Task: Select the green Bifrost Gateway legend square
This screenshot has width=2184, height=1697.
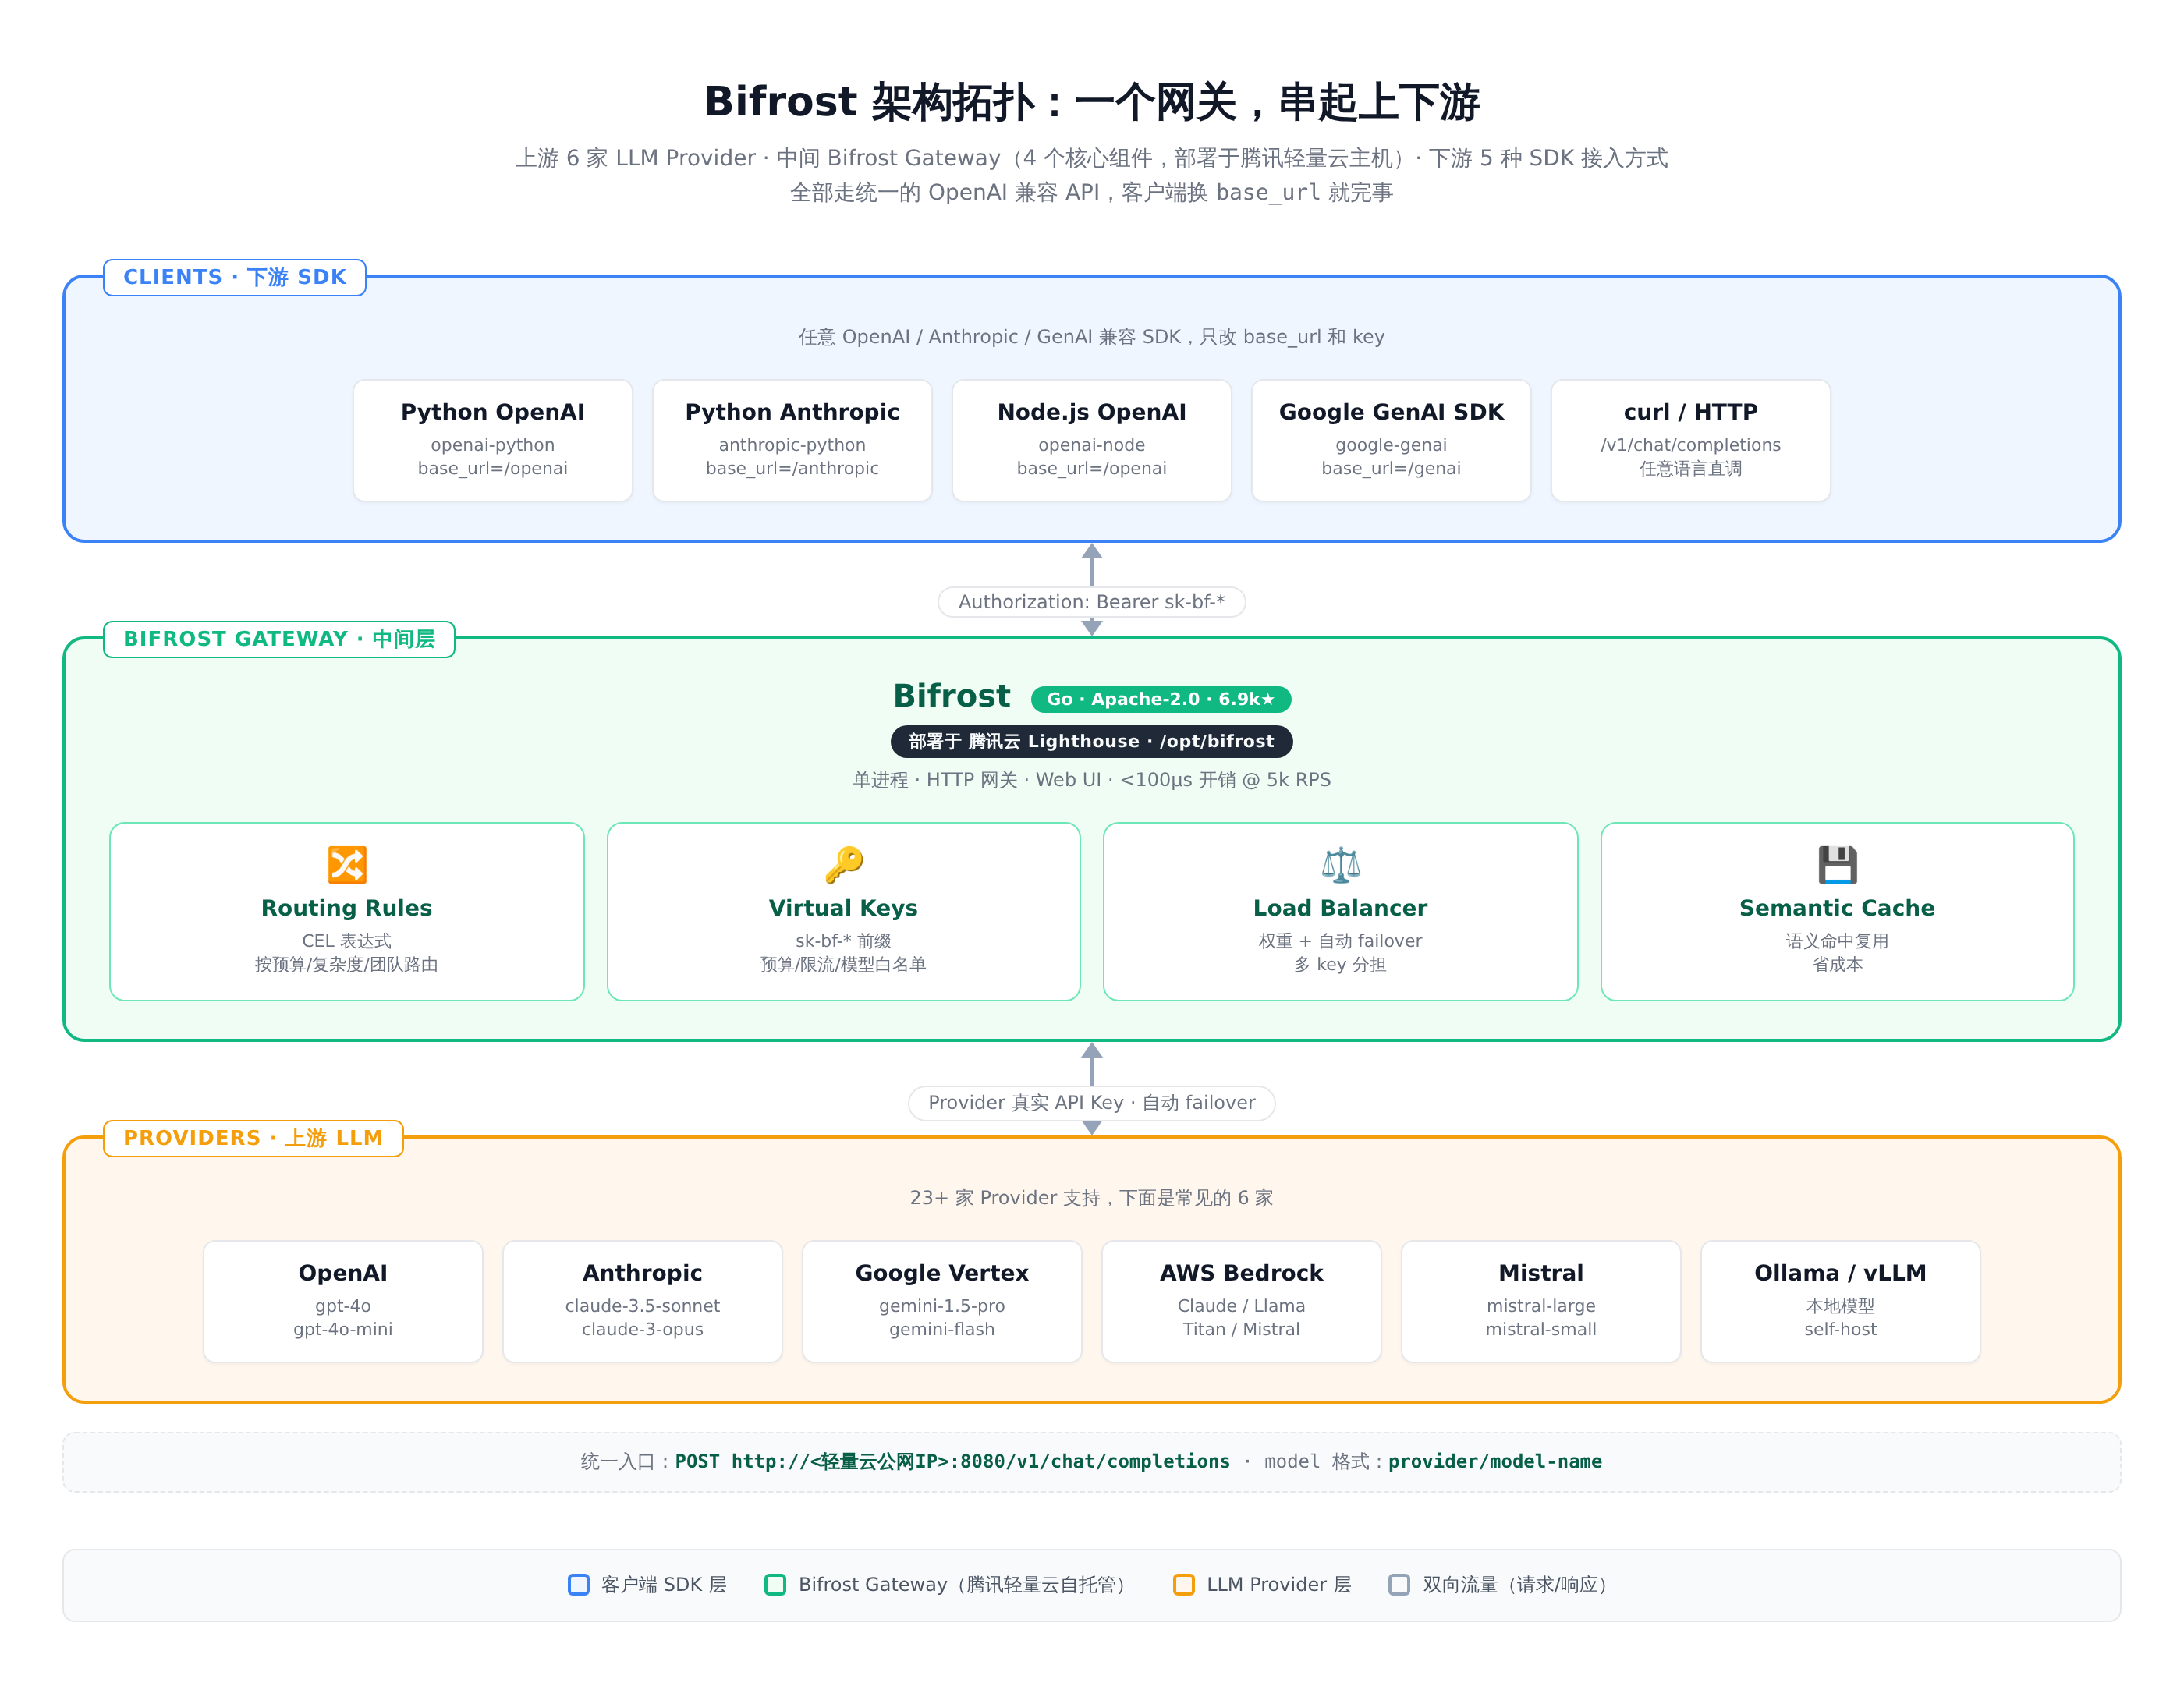Action: 775,1585
